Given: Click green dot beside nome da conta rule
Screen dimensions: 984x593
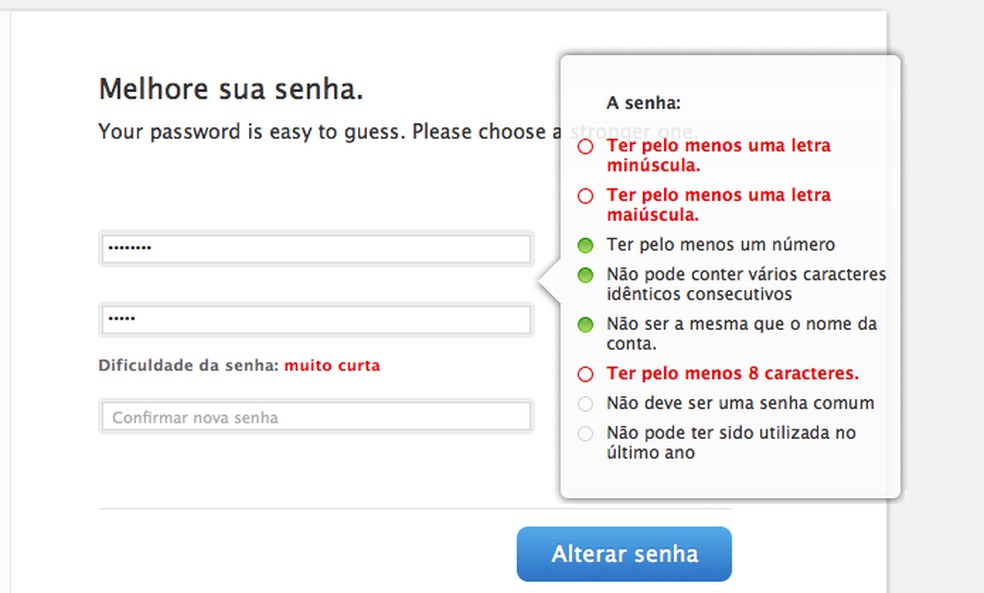Looking at the screenshot, I should point(586,325).
